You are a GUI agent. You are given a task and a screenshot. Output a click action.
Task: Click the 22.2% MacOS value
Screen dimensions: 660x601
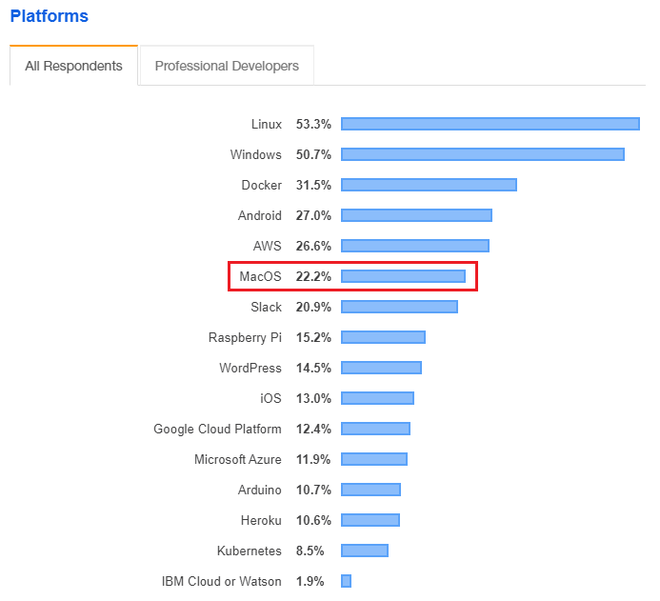coord(314,277)
